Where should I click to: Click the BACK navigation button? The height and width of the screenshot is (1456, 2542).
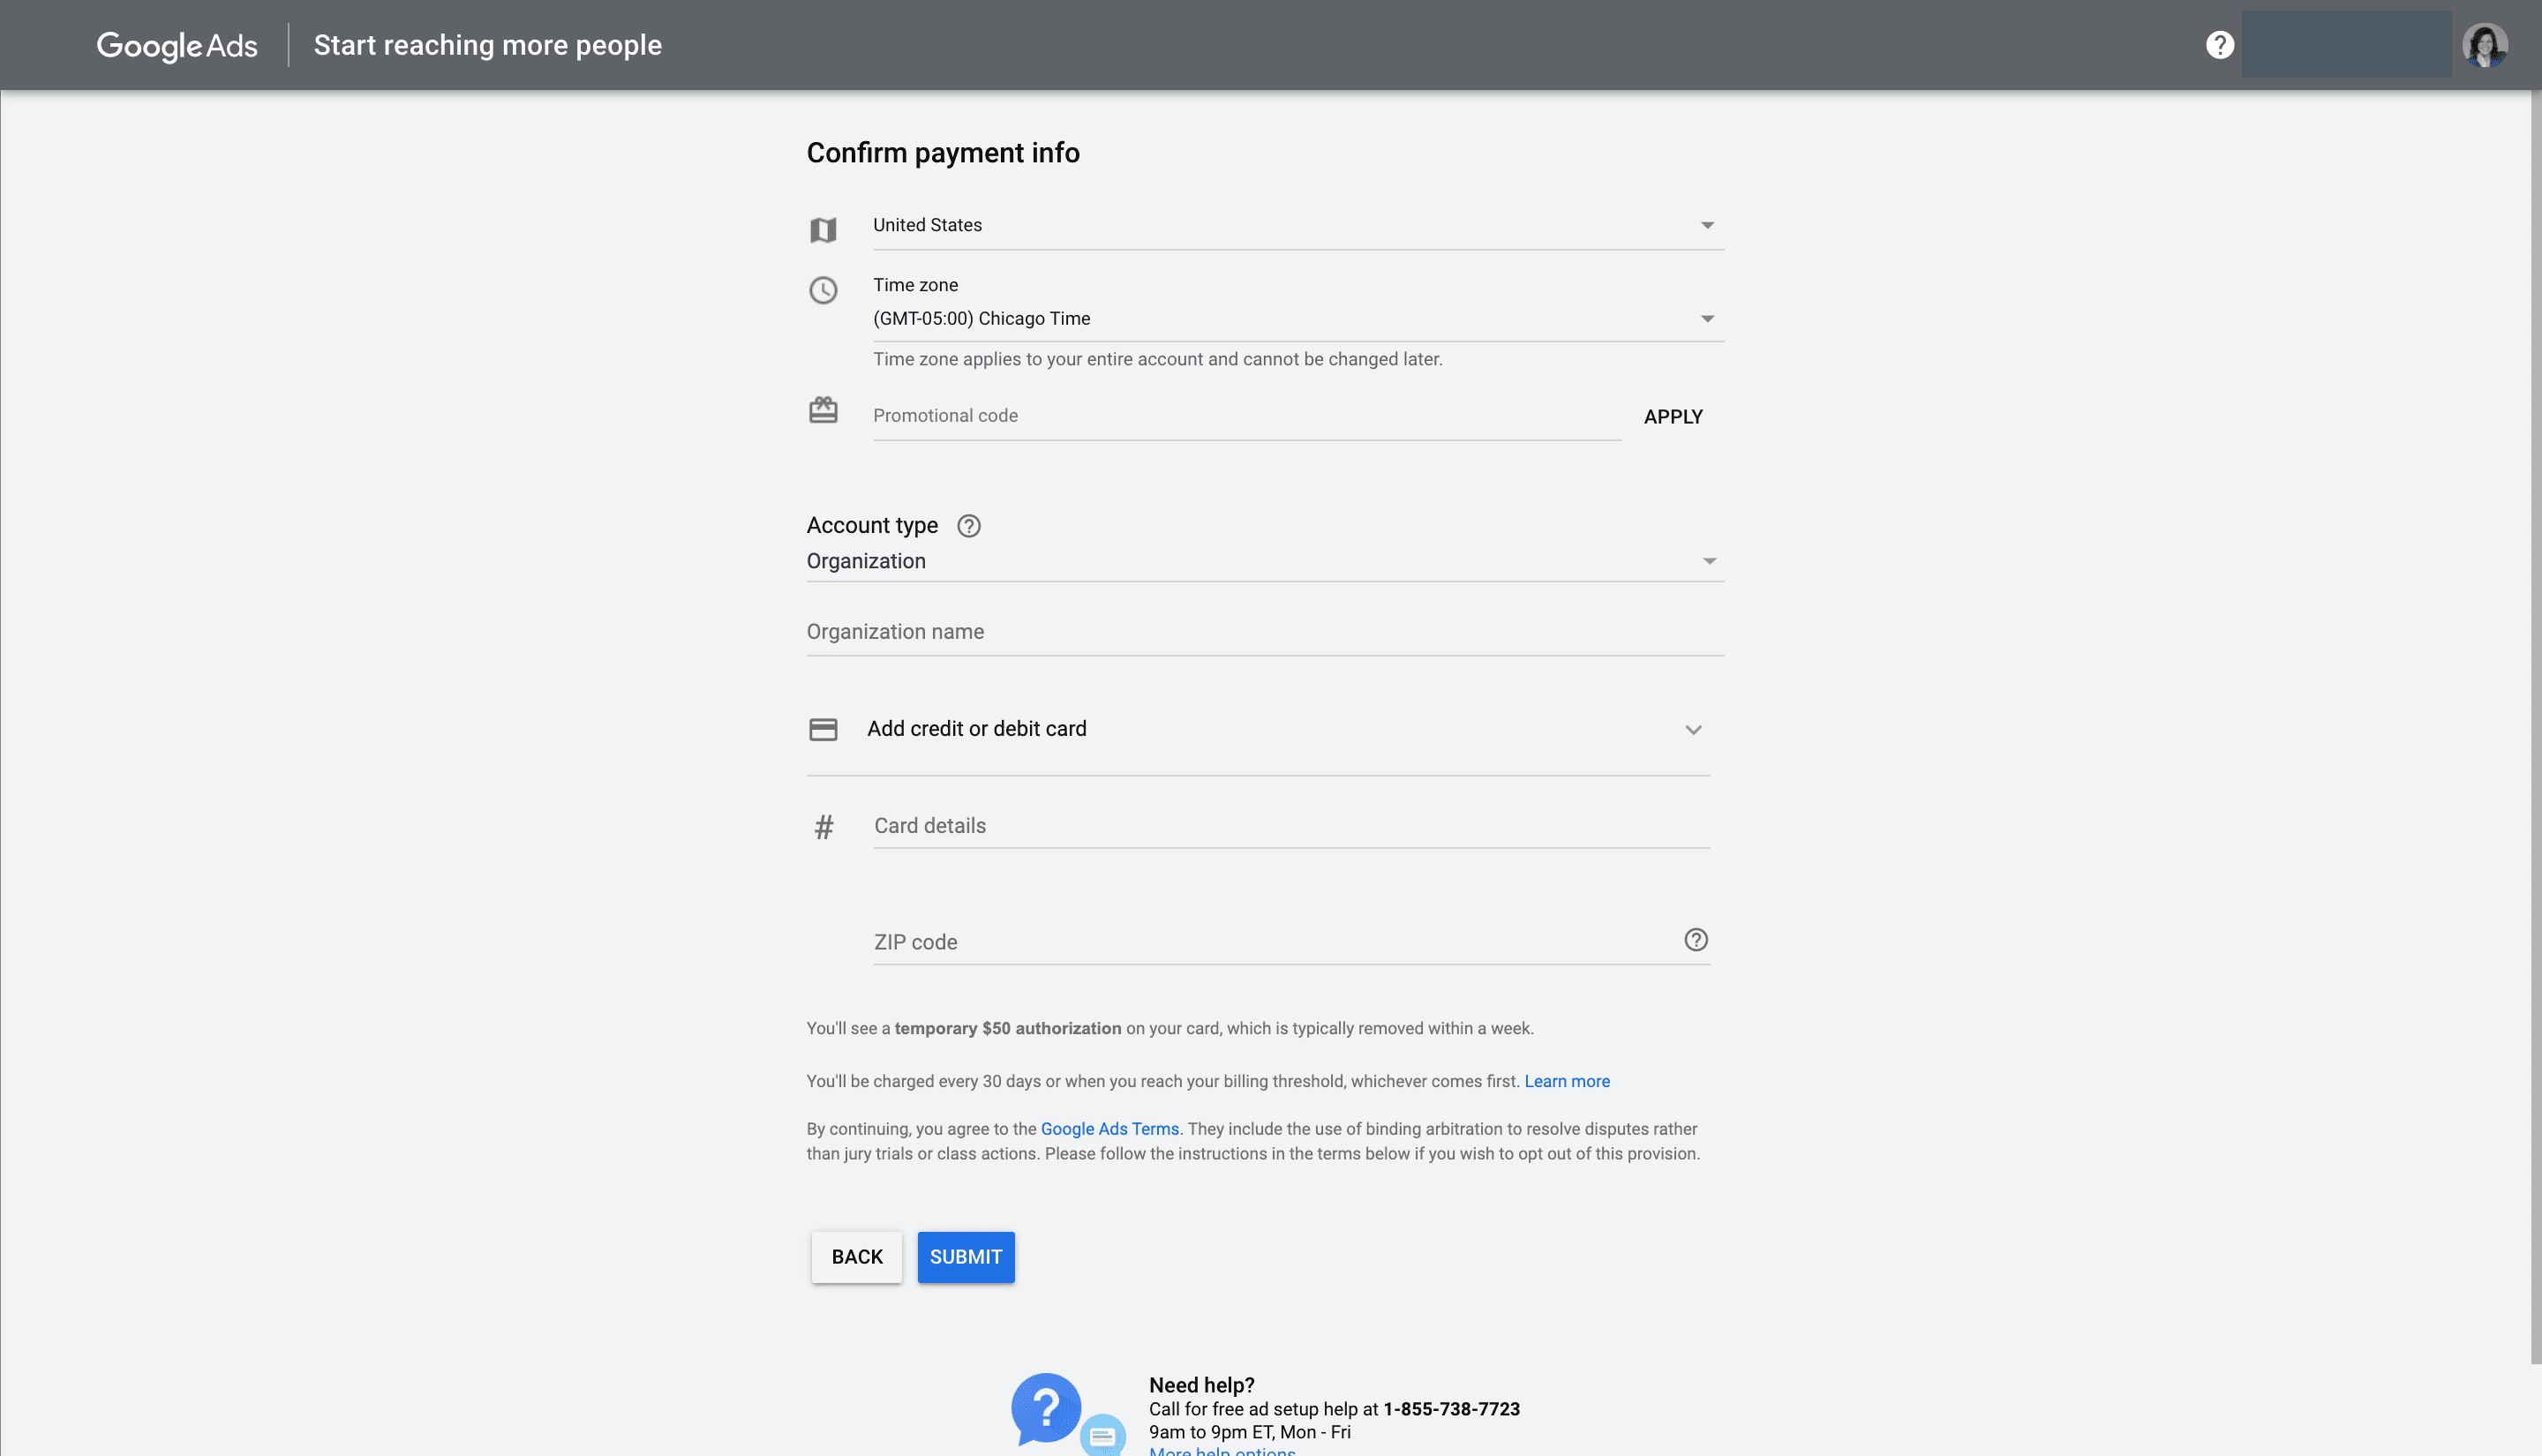pyautogui.click(x=857, y=1257)
